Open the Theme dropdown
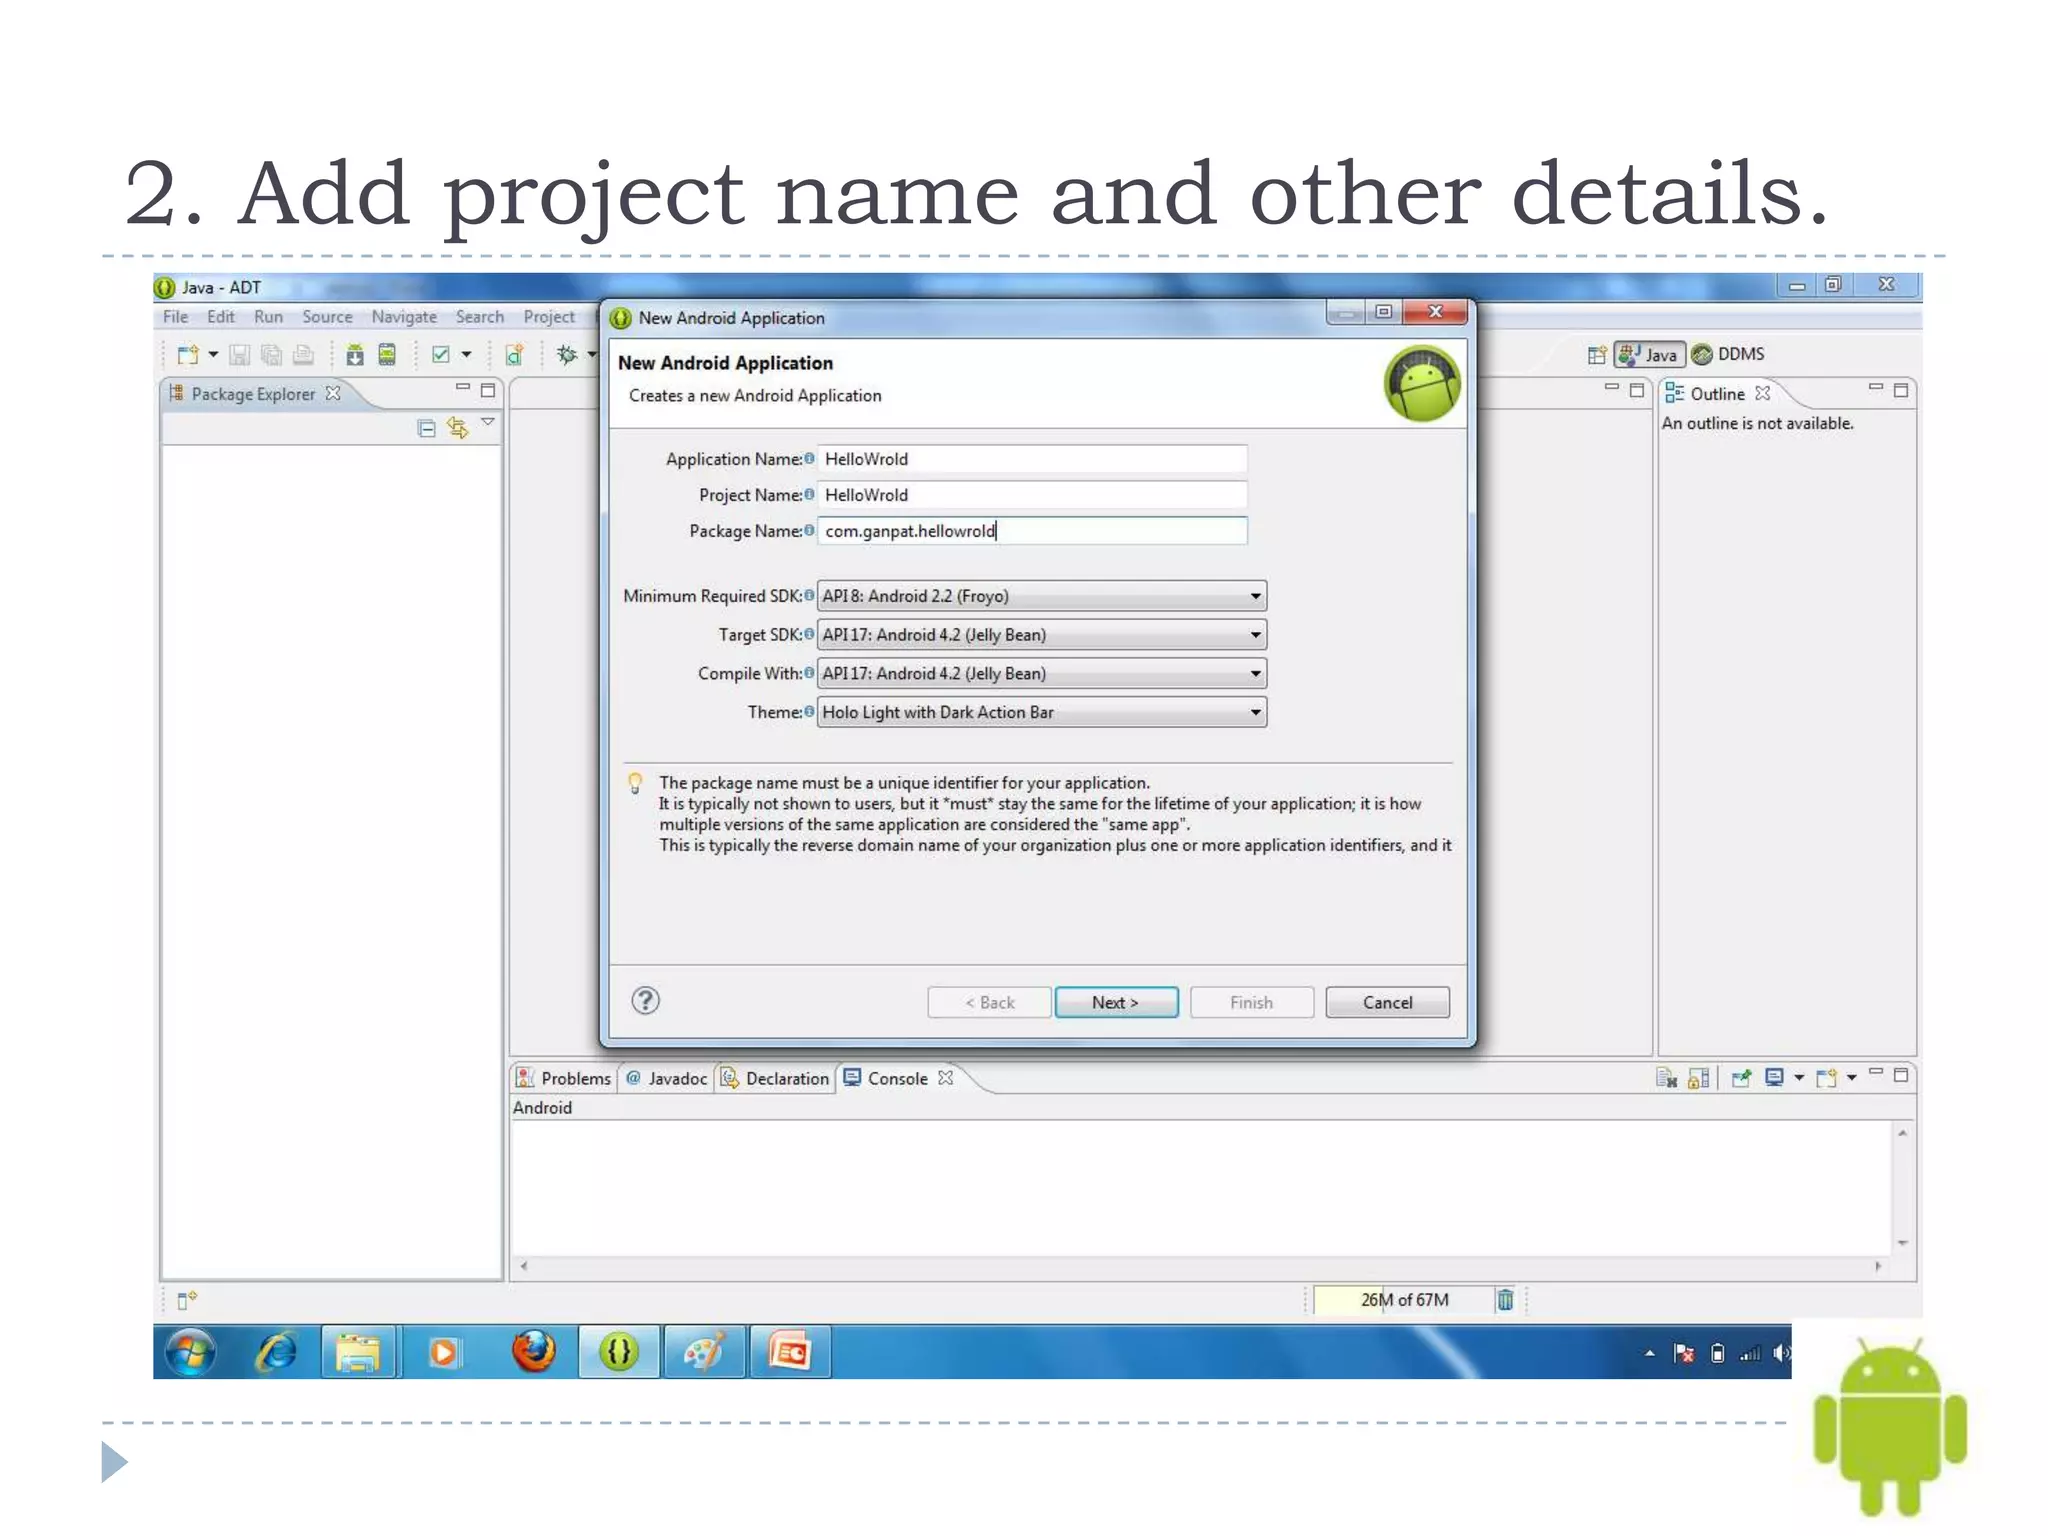 click(x=1041, y=712)
